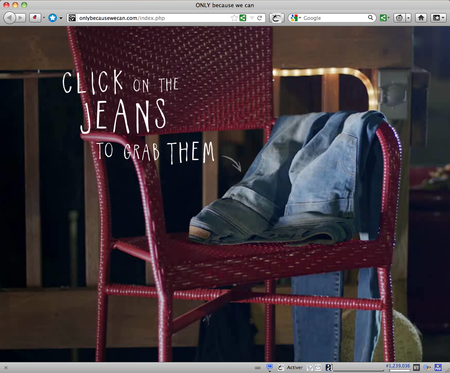
Task: Open the Google search engine selector dropdown
Action: [x=295, y=18]
